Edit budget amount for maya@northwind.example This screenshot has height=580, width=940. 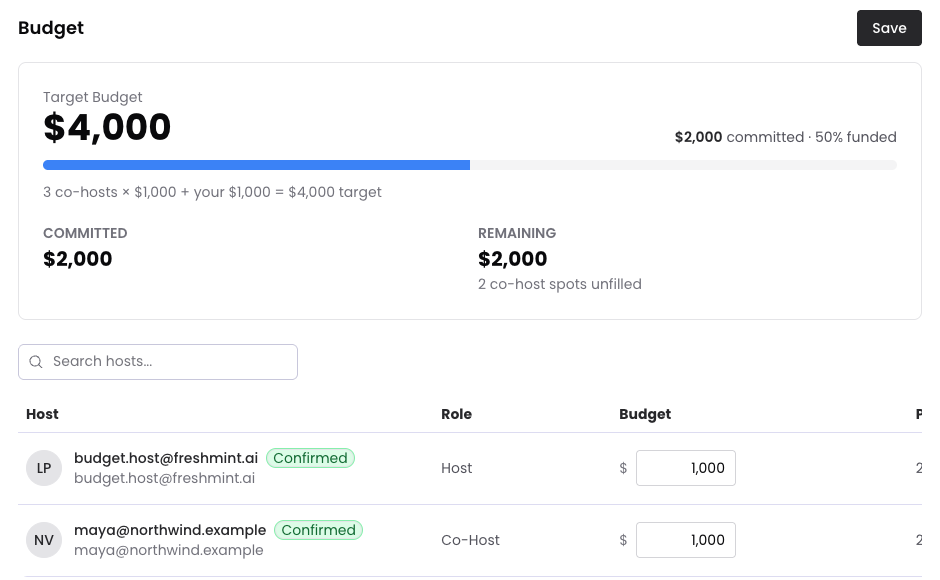686,540
